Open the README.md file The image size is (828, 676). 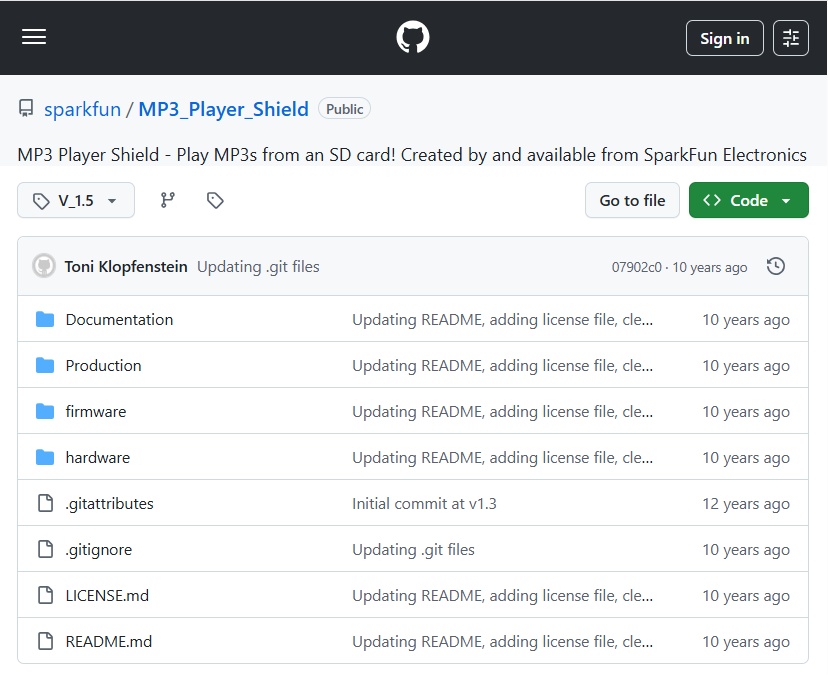pyautogui.click(x=109, y=642)
